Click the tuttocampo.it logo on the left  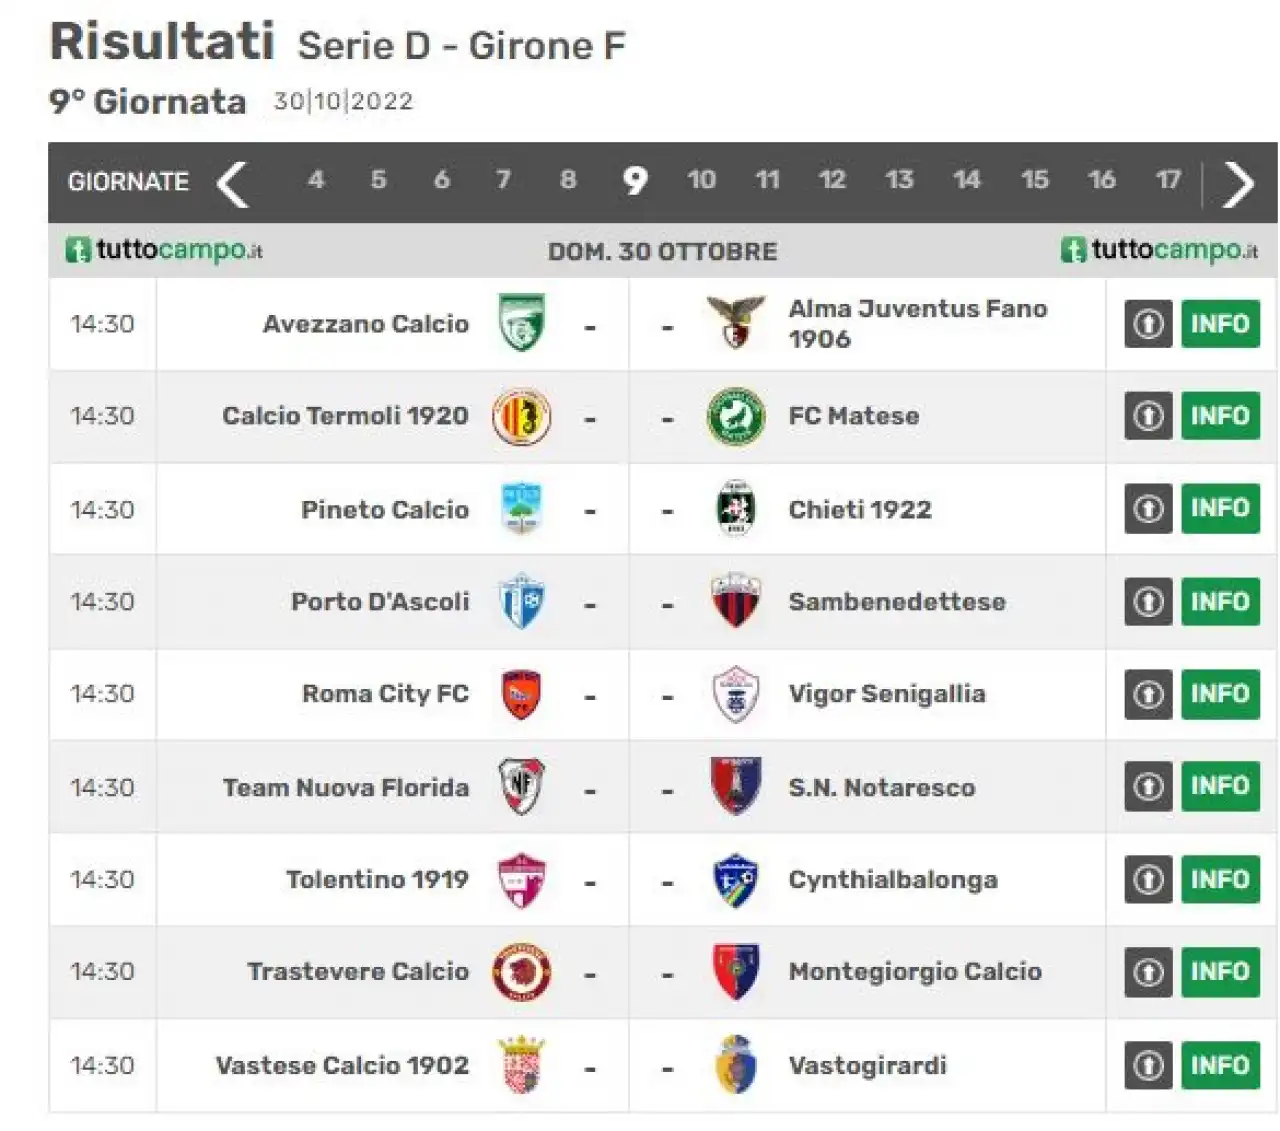coord(164,250)
